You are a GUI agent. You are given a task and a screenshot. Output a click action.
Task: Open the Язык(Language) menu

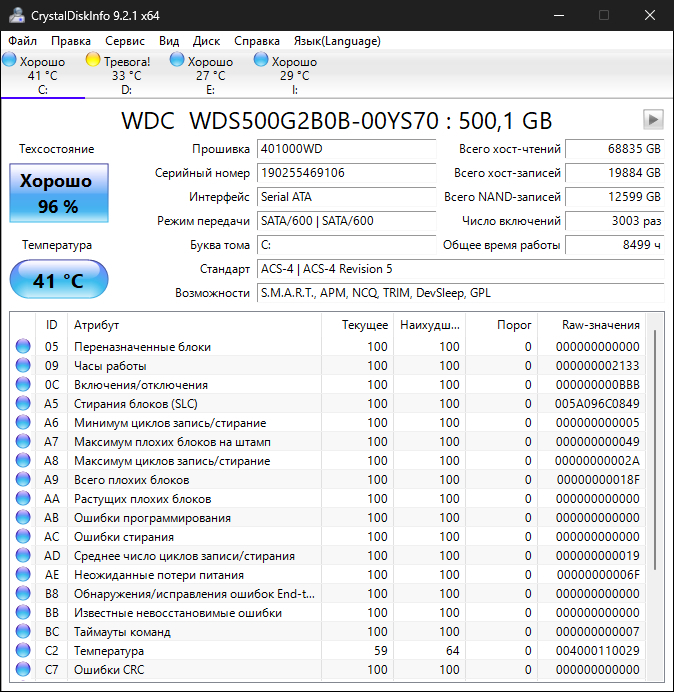pyautogui.click(x=337, y=41)
